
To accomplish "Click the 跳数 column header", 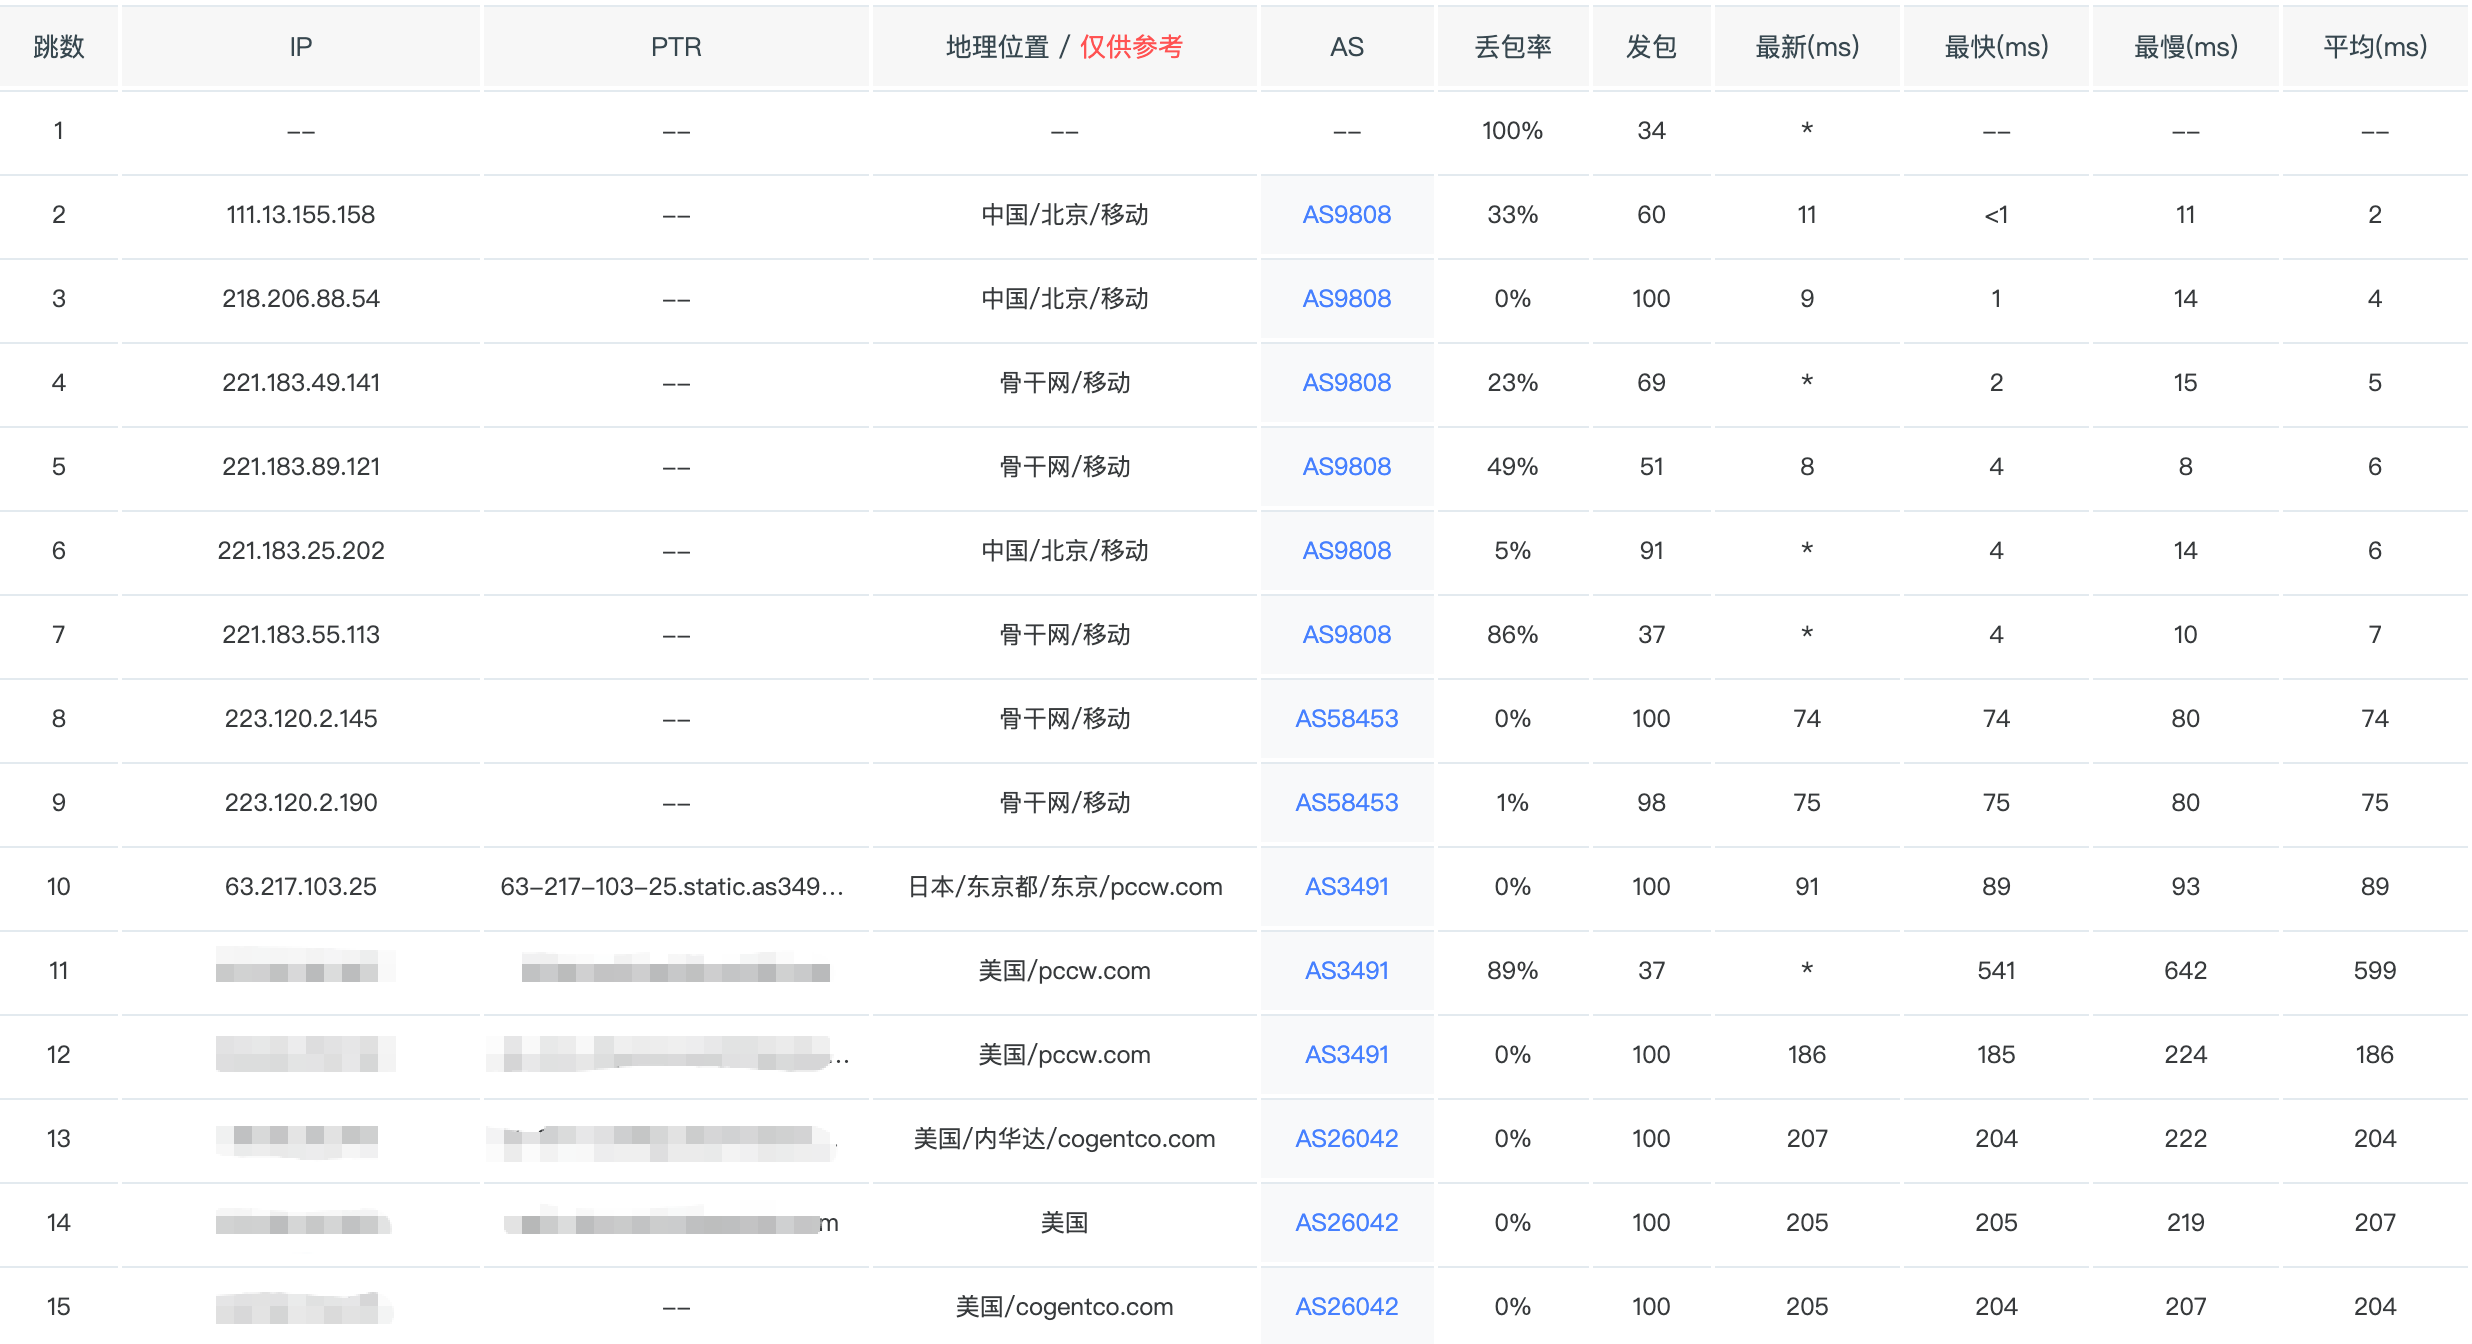I will [x=58, y=47].
